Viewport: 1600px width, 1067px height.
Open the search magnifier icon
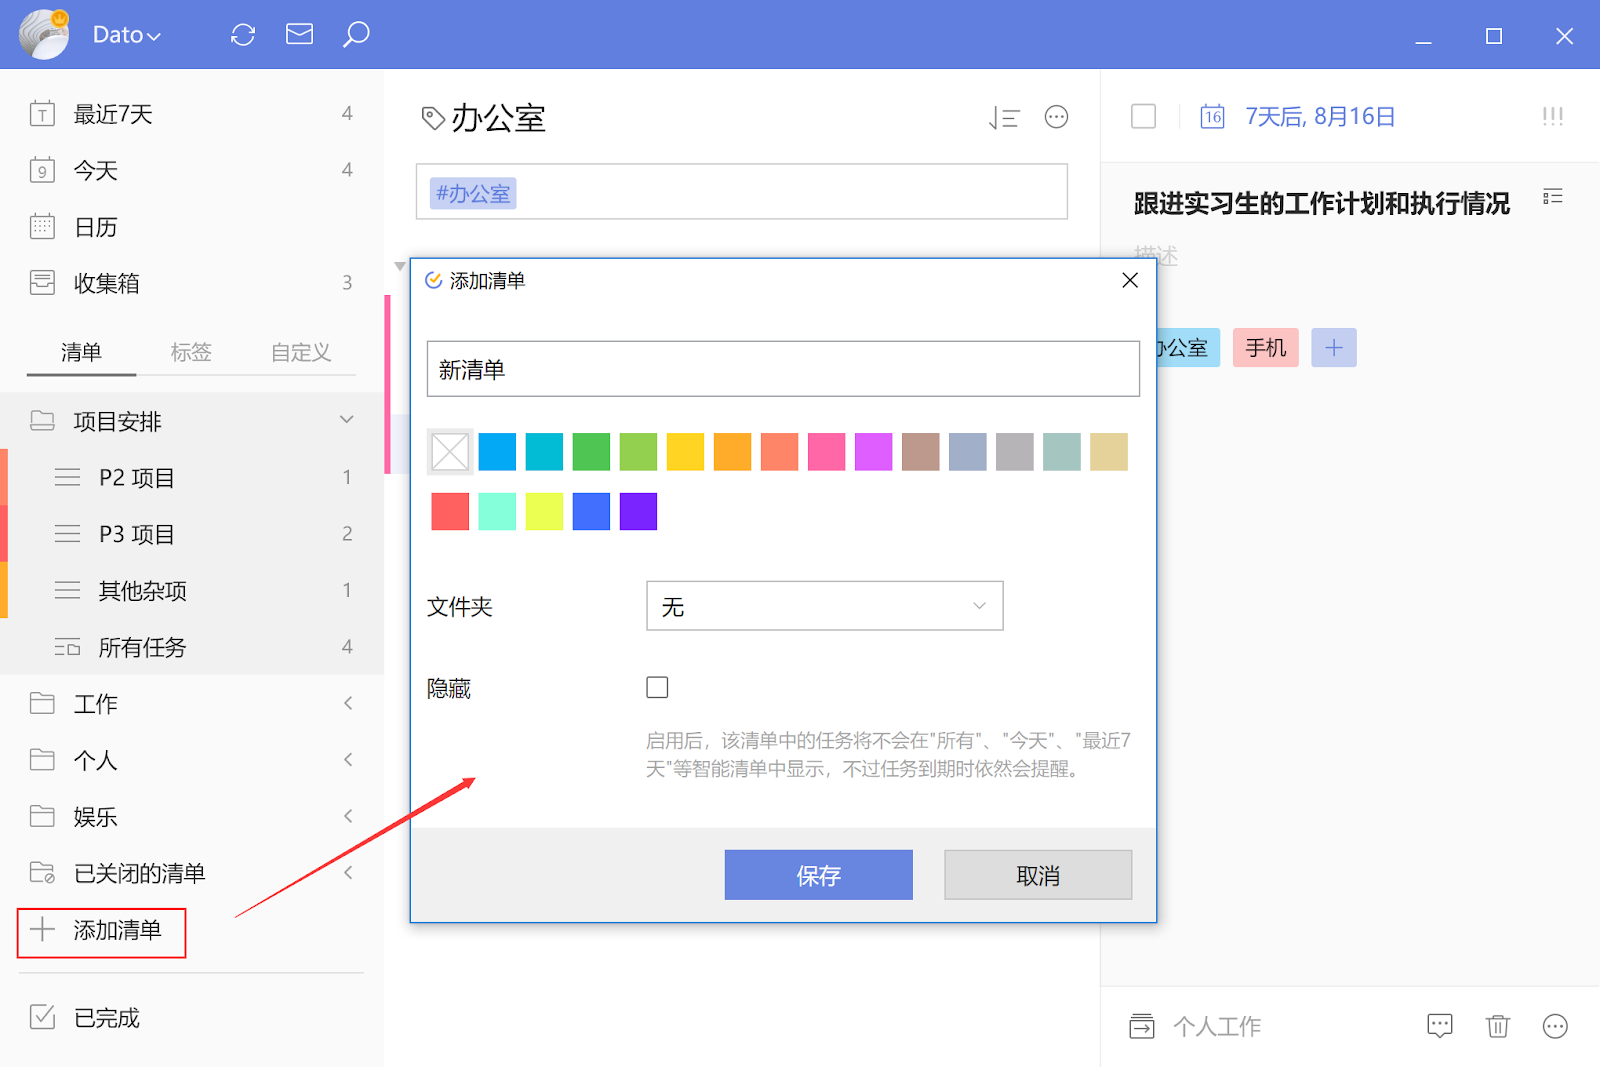coord(356,35)
